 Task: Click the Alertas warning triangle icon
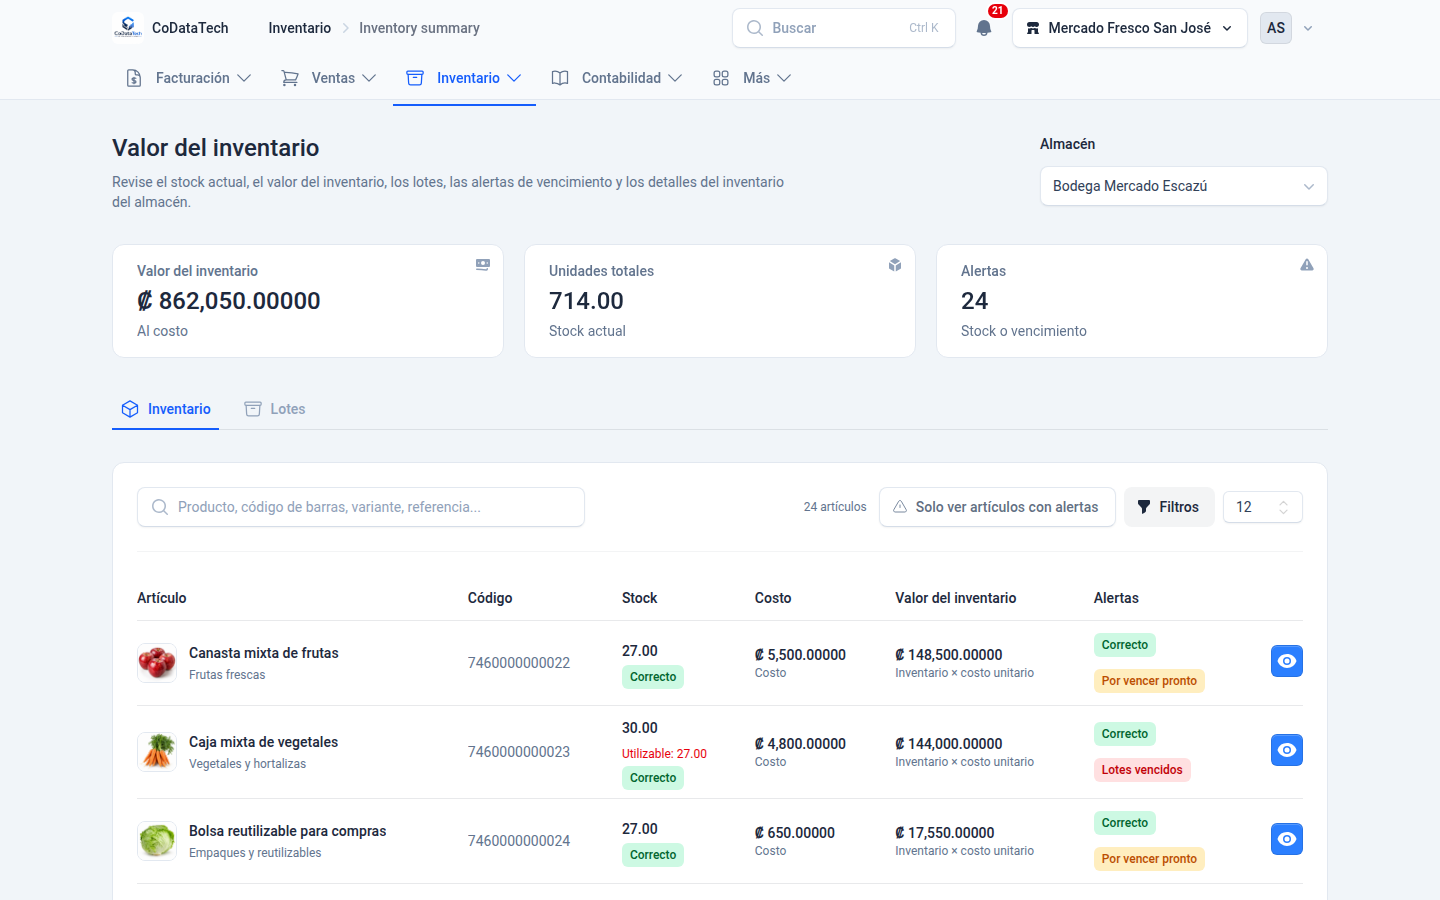(x=1307, y=265)
